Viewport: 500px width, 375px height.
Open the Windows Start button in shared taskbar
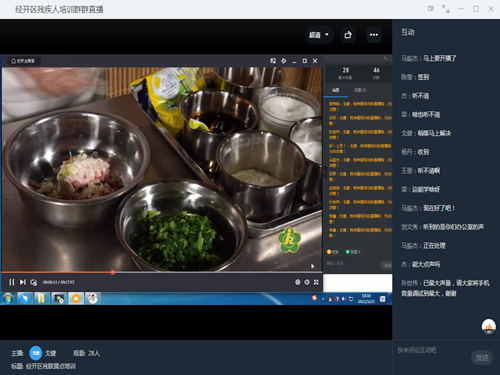coord(8,298)
